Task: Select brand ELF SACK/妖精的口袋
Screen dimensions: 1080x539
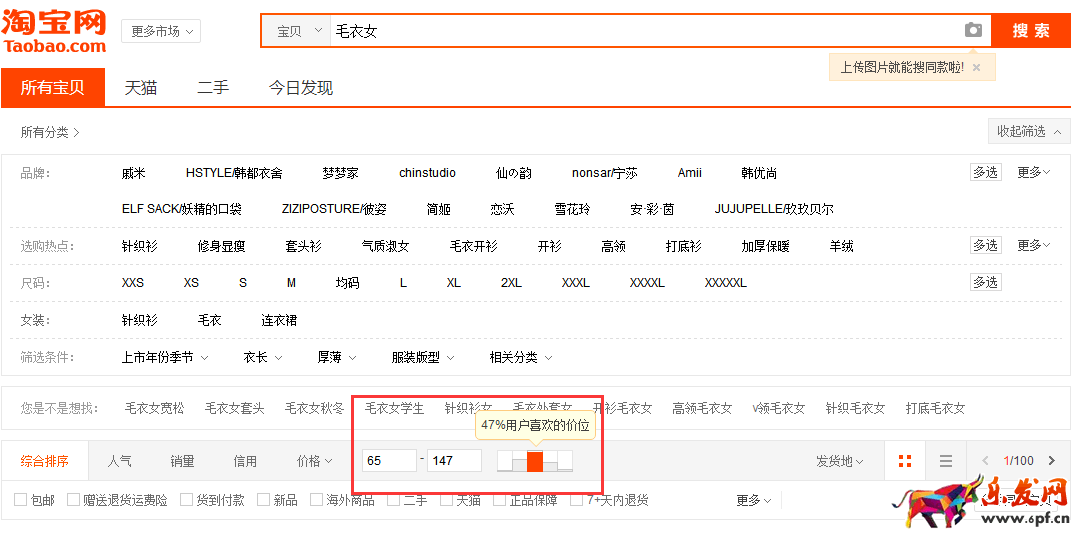Action: pyautogui.click(x=182, y=209)
